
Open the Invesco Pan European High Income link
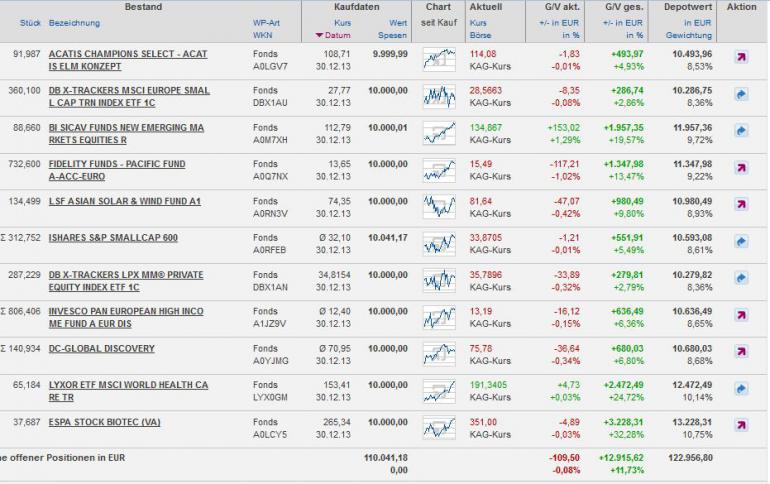[126, 318]
